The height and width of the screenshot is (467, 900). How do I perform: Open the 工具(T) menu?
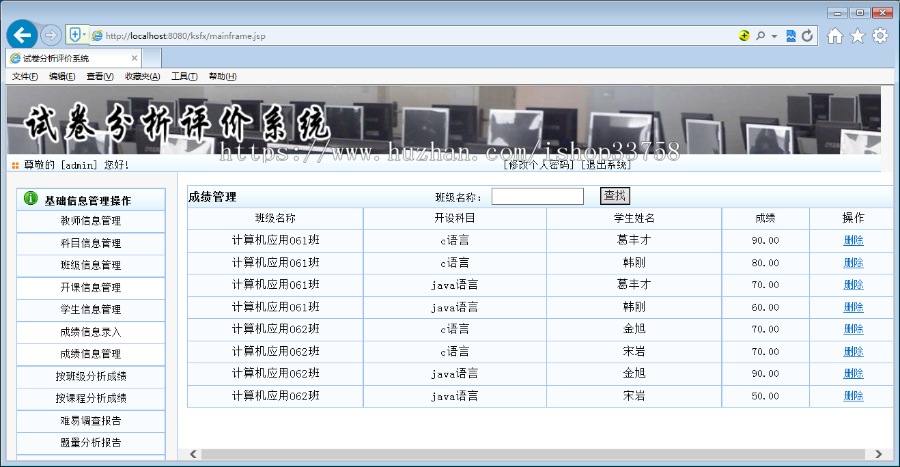click(184, 76)
